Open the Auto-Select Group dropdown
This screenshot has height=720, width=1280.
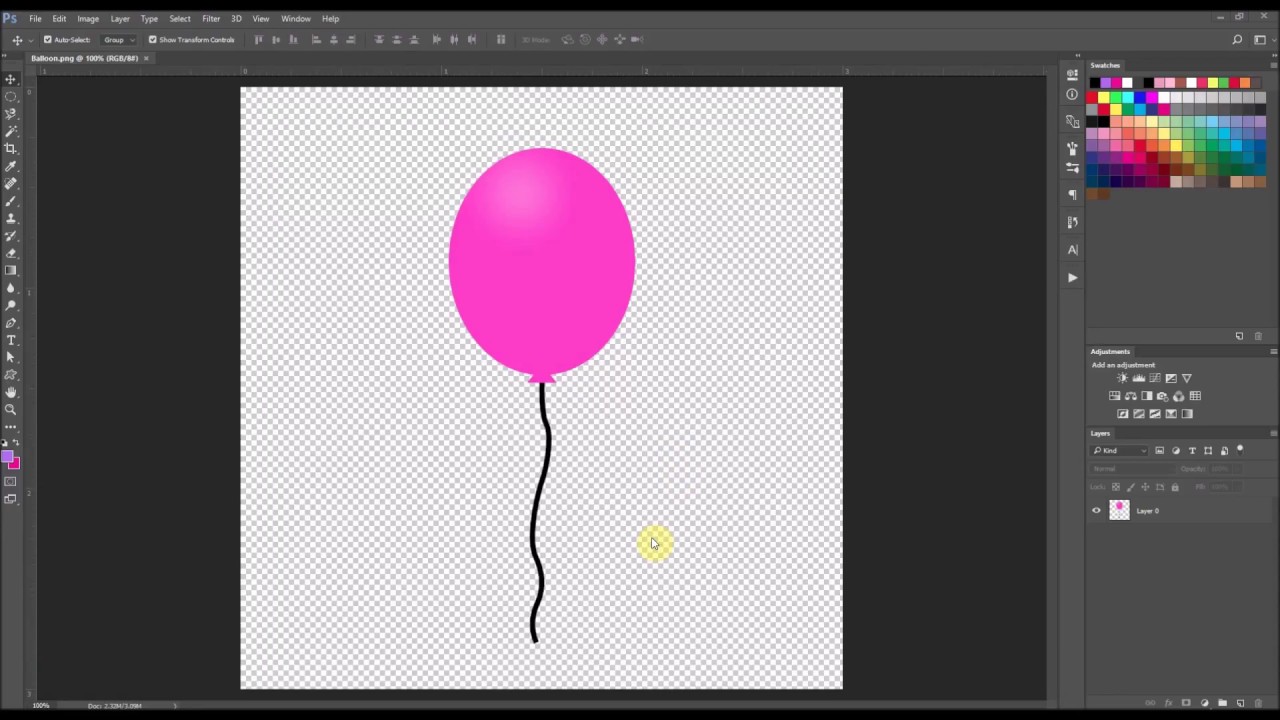[x=118, y=40]
